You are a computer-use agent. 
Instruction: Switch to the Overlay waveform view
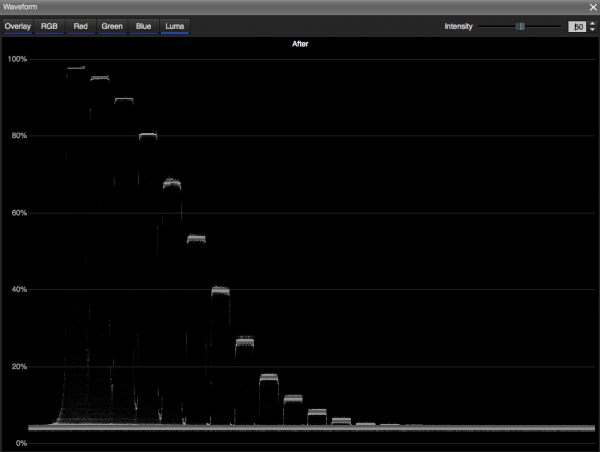(18, 26)
